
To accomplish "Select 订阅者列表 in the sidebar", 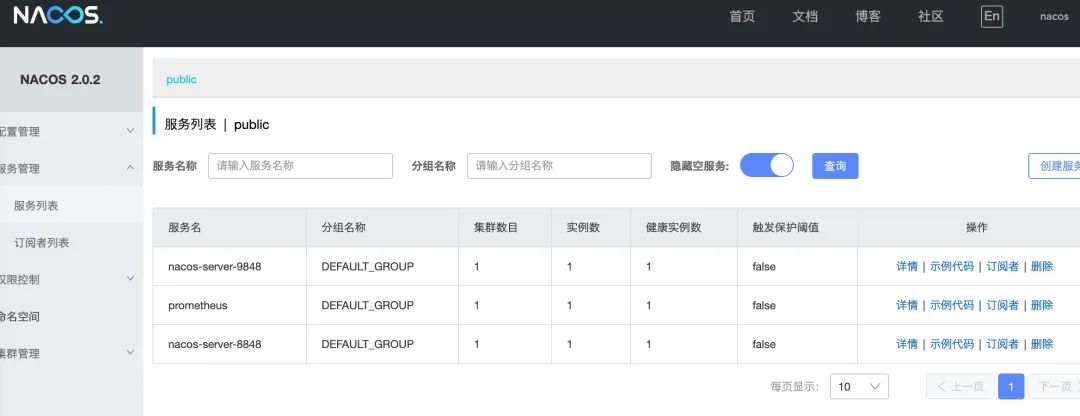I will tap(42, 242).
